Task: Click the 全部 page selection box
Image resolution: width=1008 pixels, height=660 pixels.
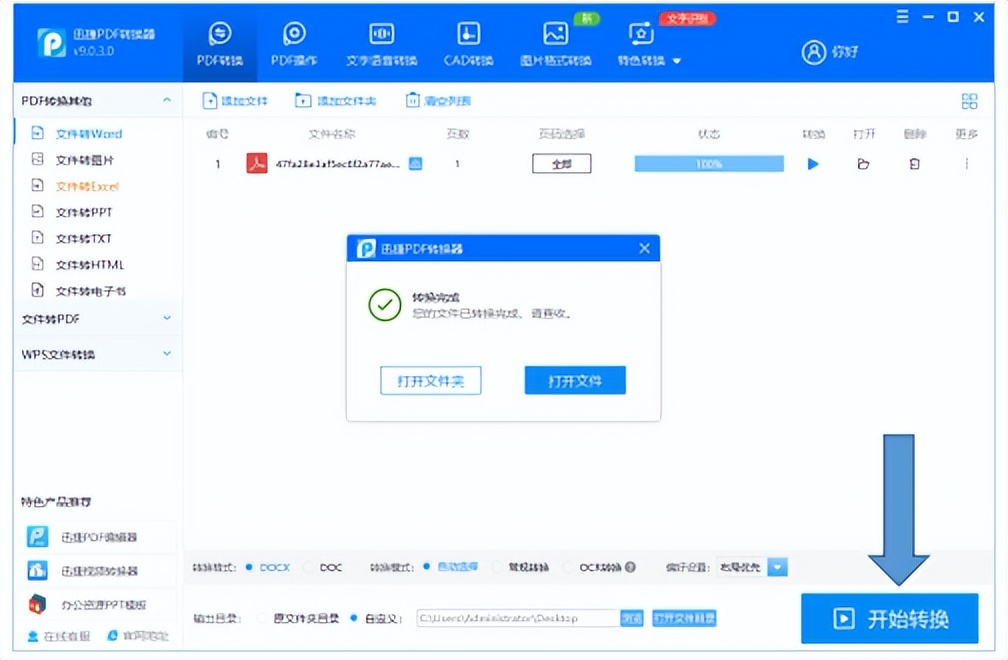Action: click(x=562, y=164)
